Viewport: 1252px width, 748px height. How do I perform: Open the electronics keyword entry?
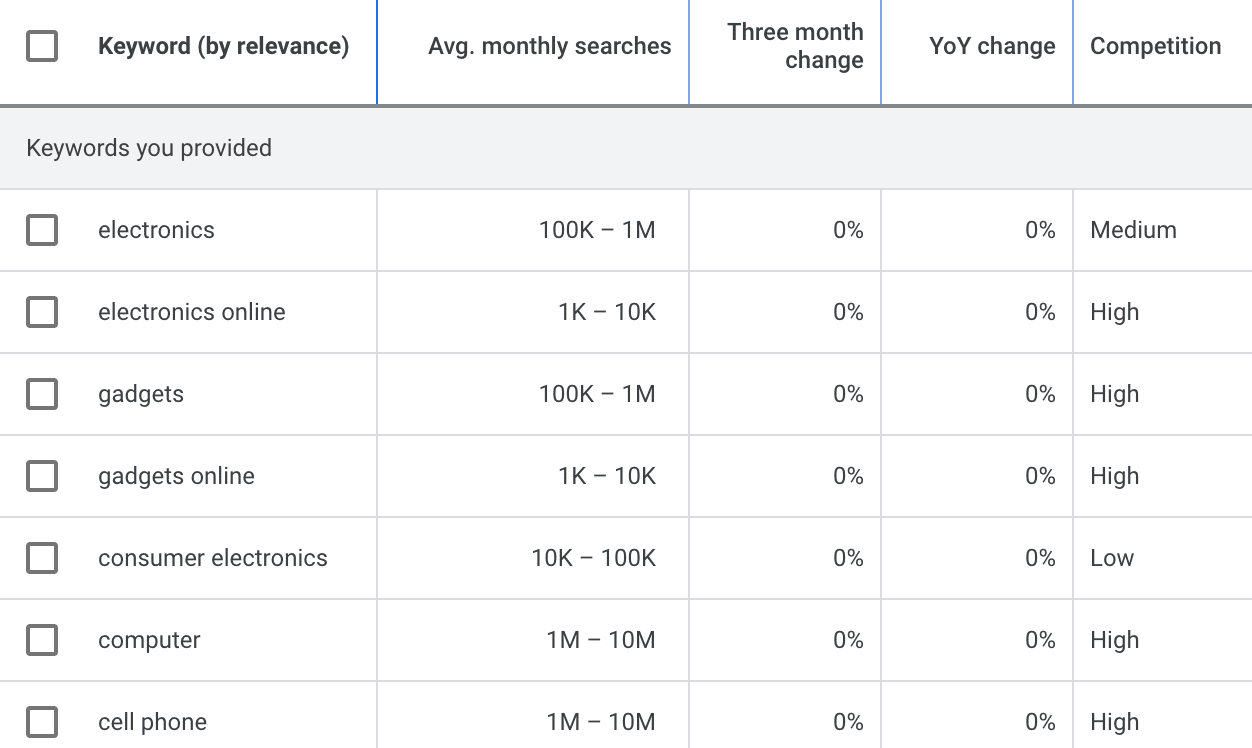[156, 229]
